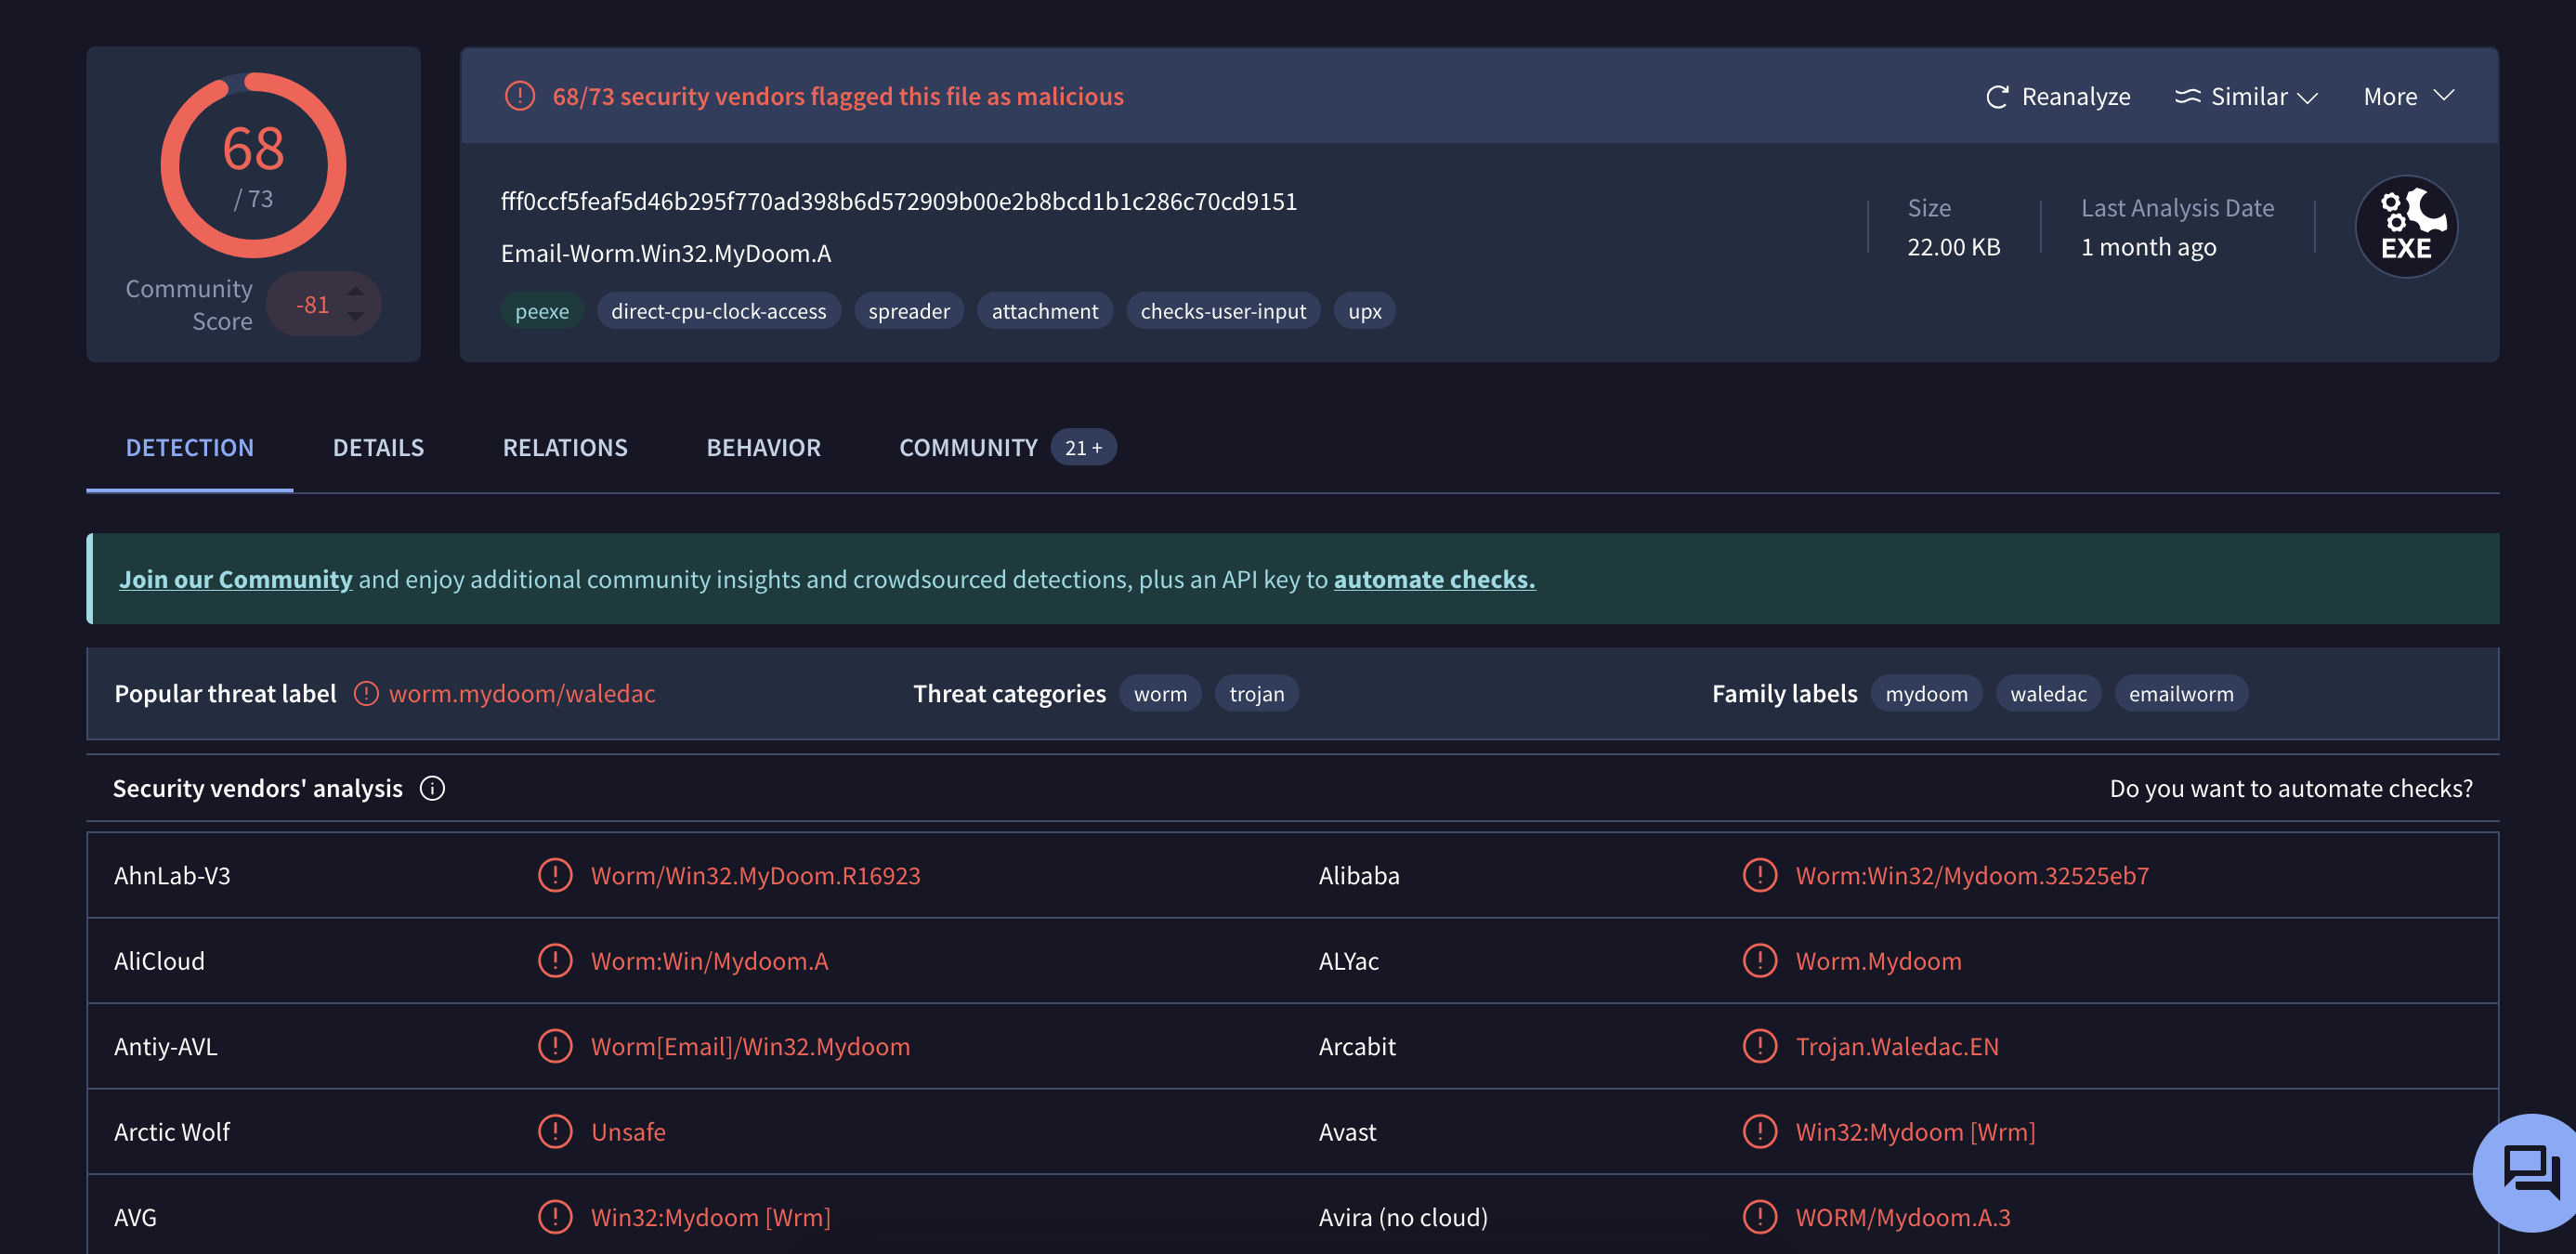This screenshot has width=2576, height=1254.
Task: Vote community score down arrow
Action: tap(355, 316)
